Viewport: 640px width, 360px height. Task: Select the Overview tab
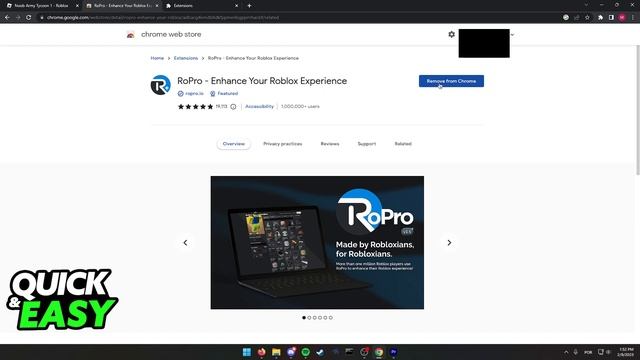tap(233, 144)
